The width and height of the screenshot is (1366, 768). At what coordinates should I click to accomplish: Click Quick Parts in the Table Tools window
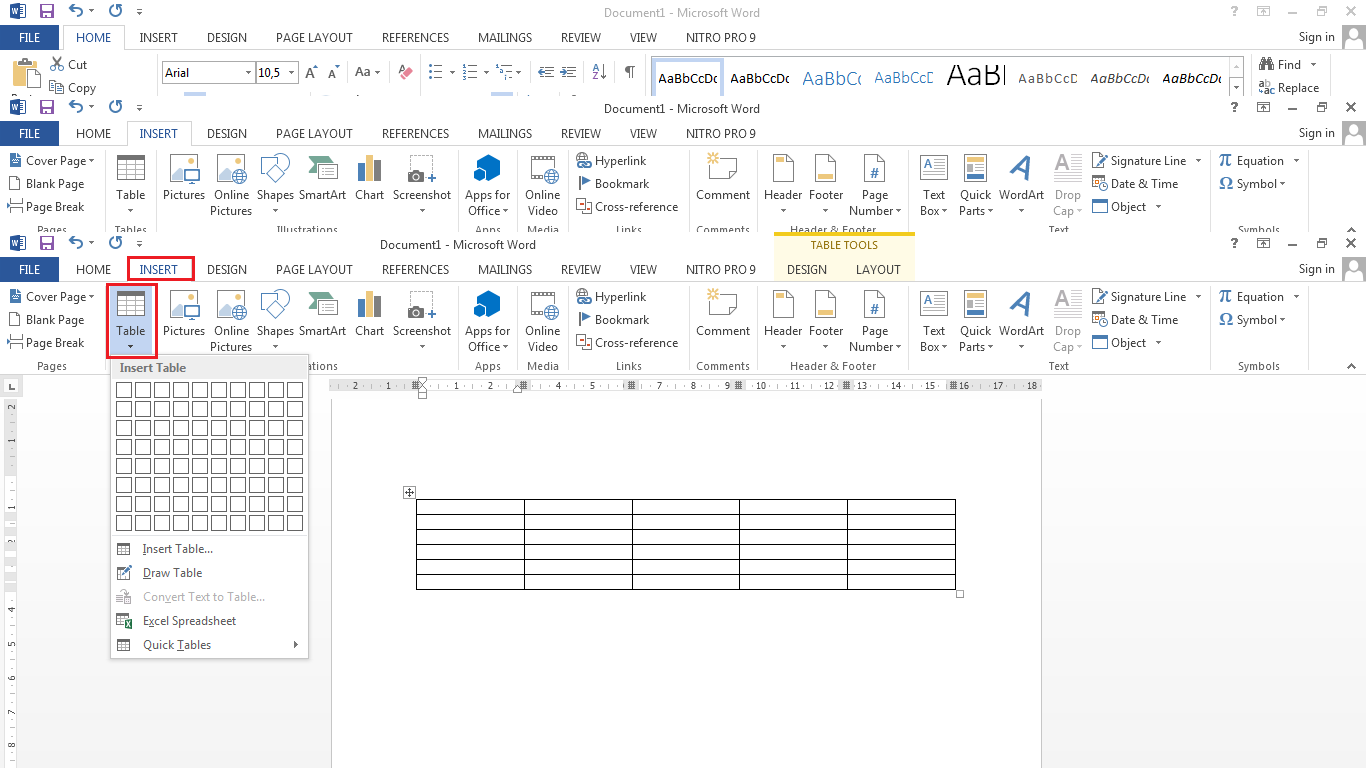[976, 322]
